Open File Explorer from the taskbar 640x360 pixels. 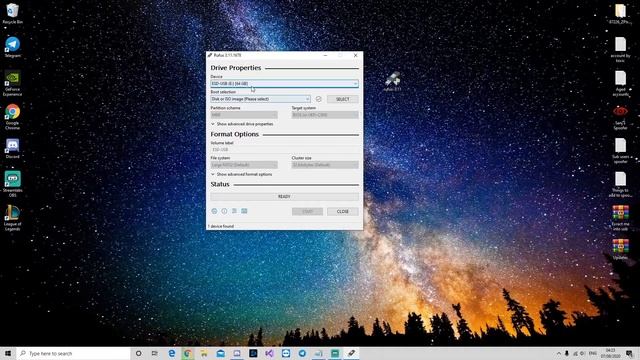pyautogui.click(x=204, y=353)
